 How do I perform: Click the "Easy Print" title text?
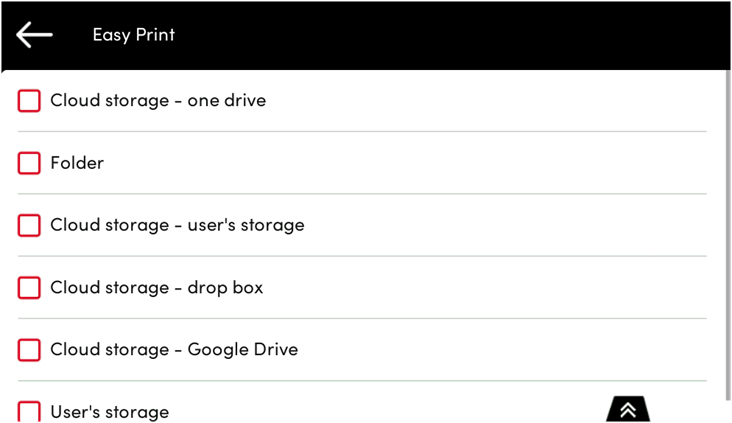(x=133, y=35)
